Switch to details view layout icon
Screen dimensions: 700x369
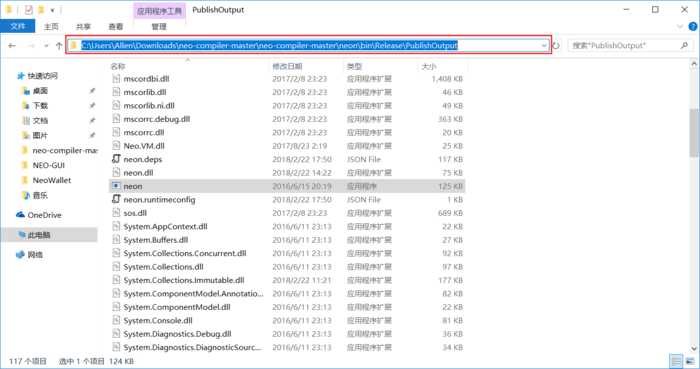(676, 361)
